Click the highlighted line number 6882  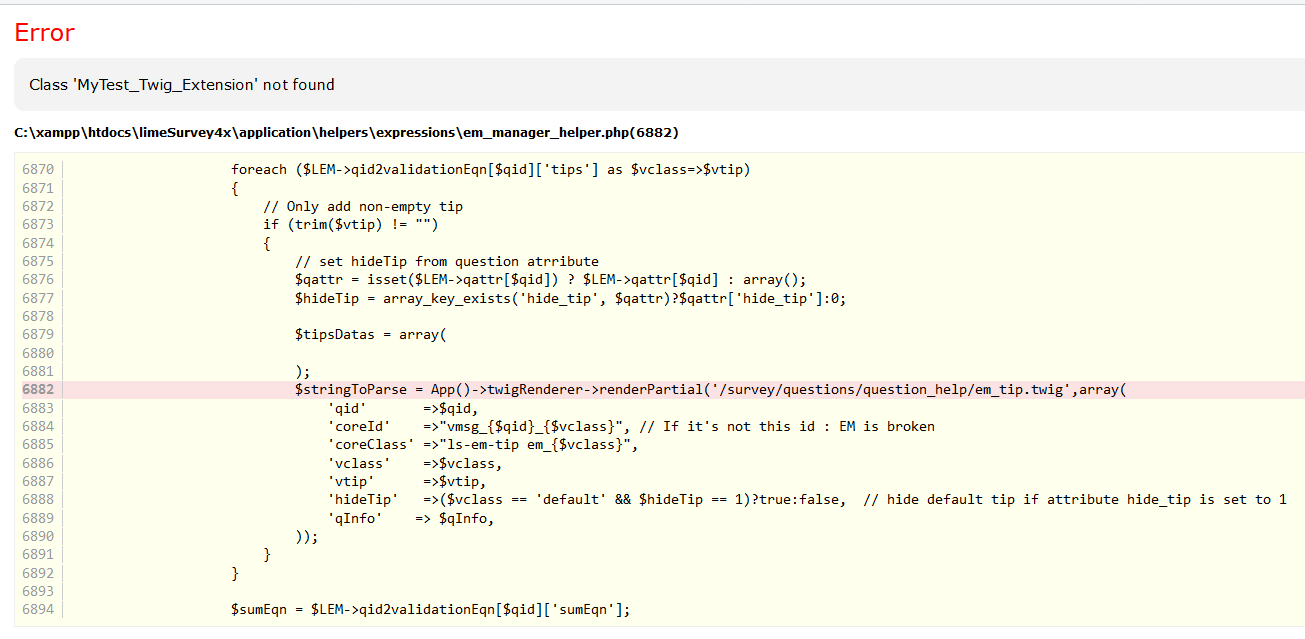click(38, 390)
